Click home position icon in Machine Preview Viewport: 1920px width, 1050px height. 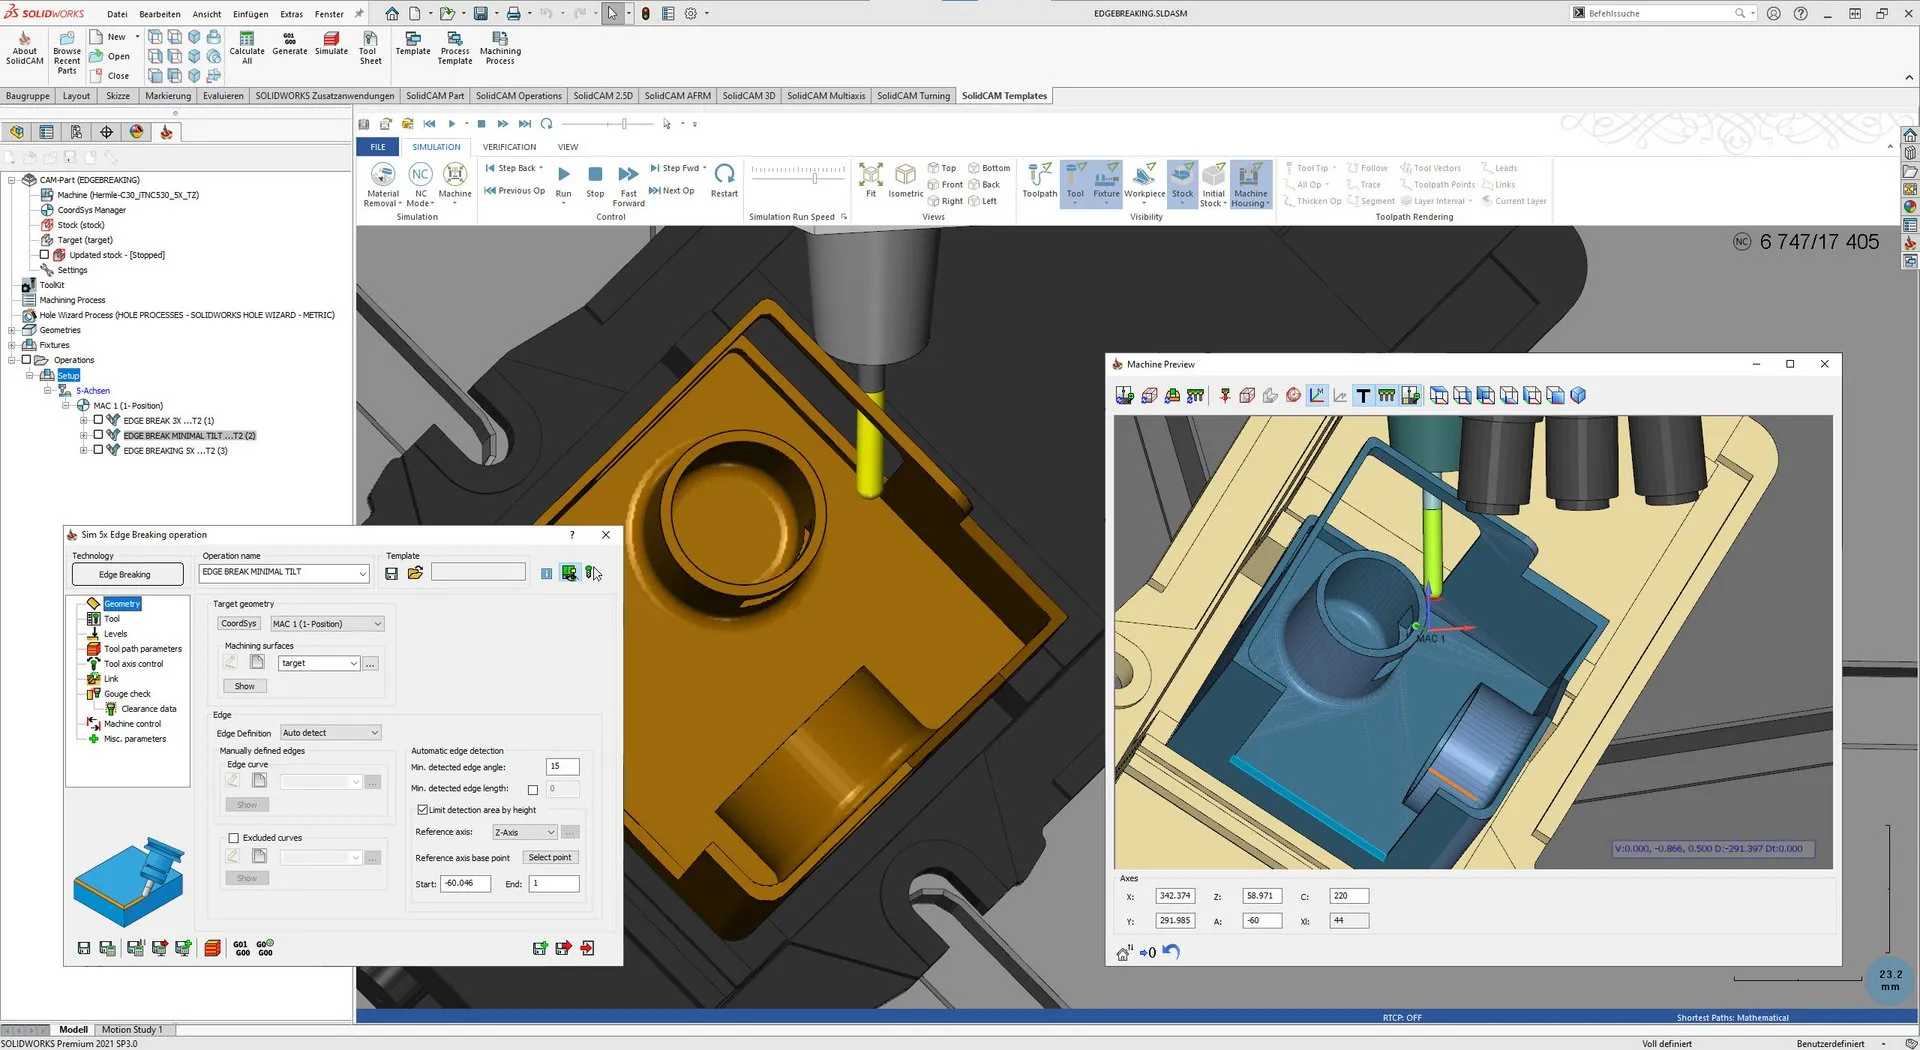[x=1124, y=953]
